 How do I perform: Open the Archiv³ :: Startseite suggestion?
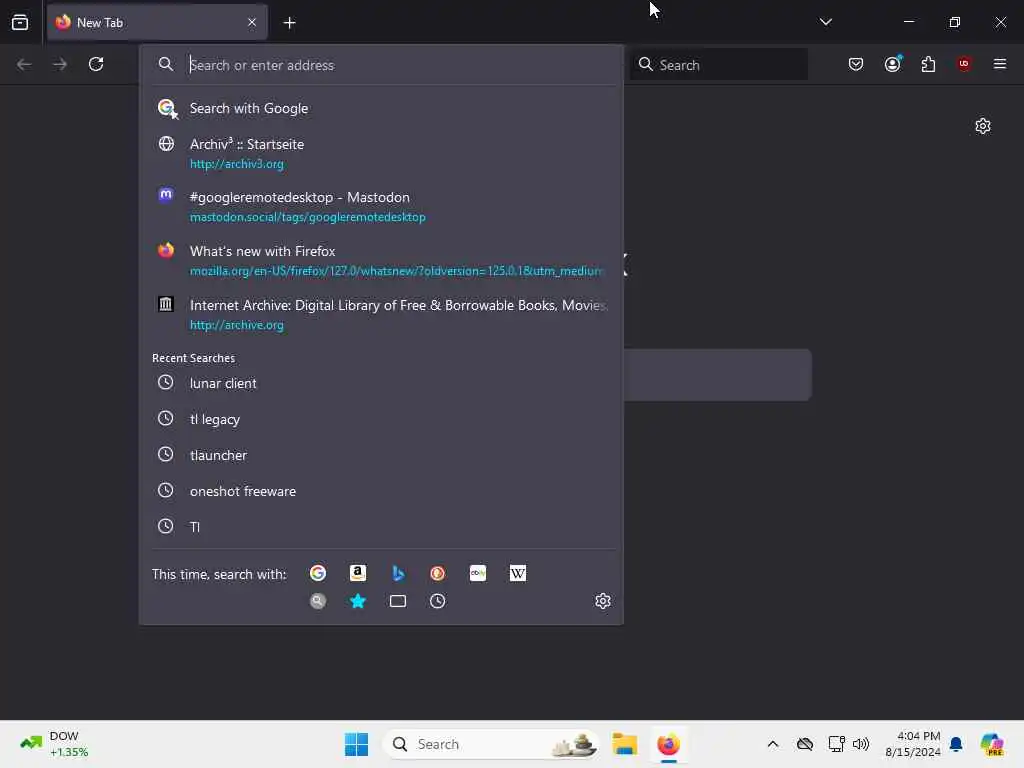point(381,153)
